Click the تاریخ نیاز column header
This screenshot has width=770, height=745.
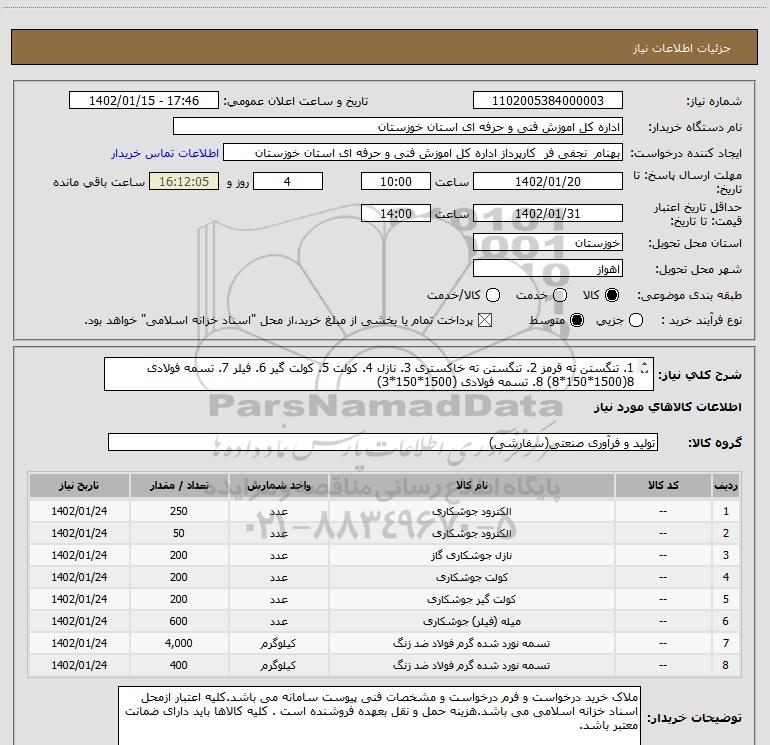79,485
